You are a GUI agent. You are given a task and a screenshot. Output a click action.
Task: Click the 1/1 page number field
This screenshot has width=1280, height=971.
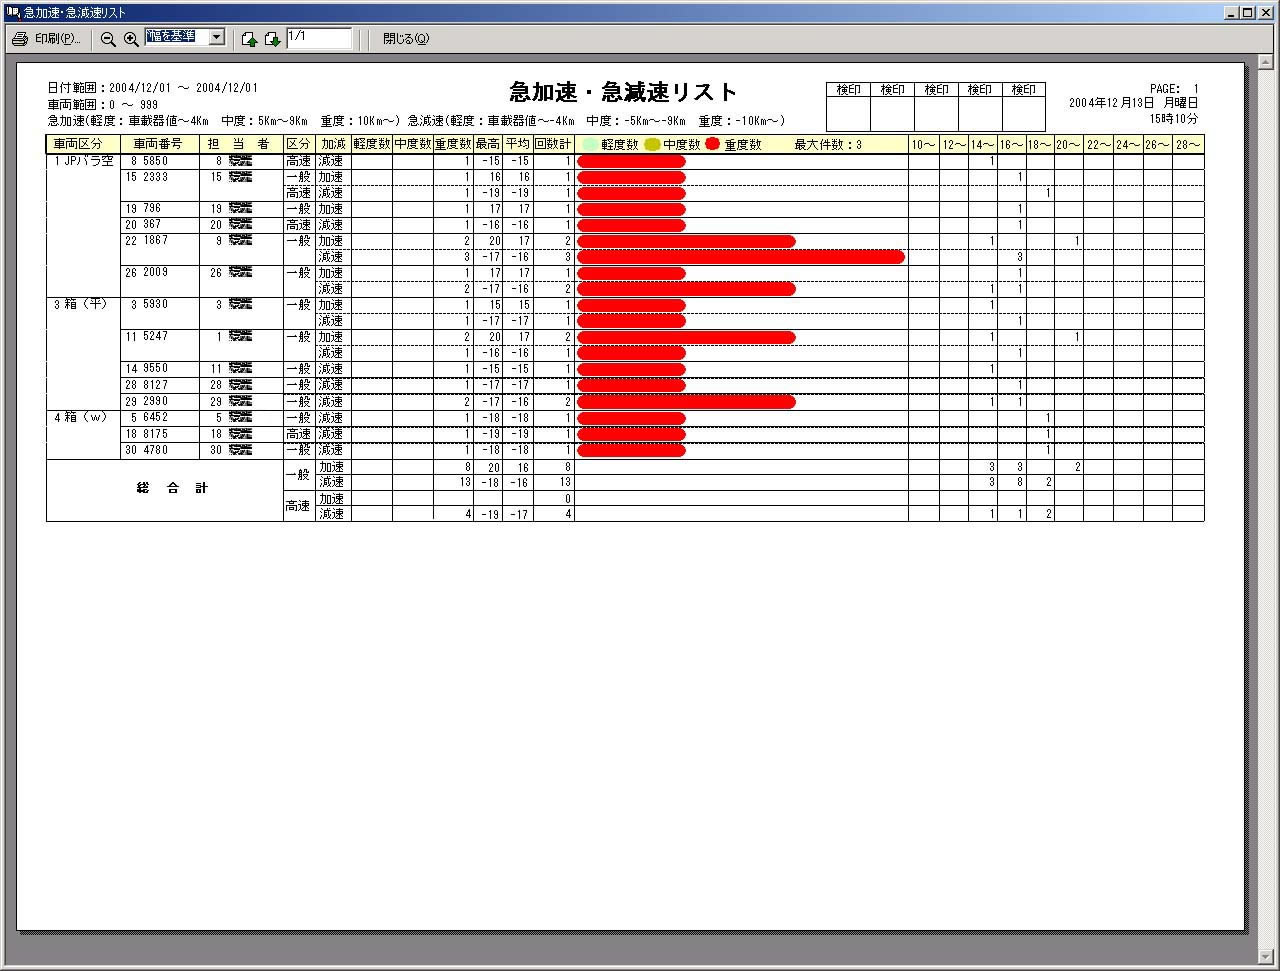coord(318,37)
